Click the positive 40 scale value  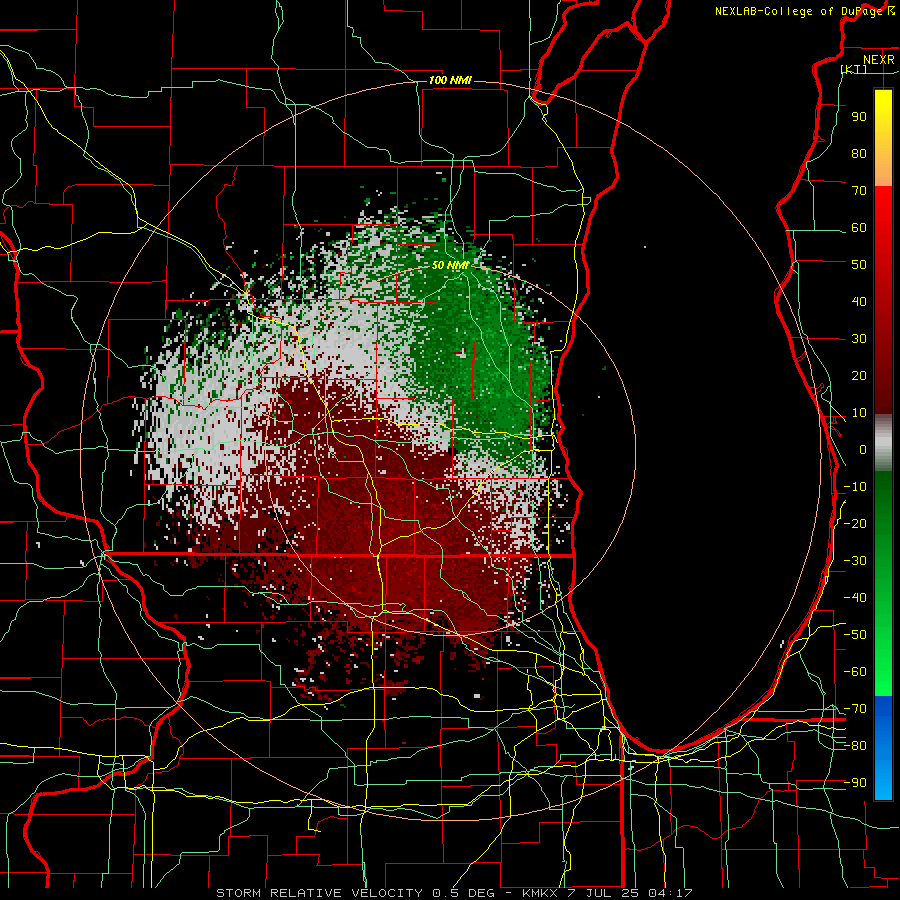pyautogui.click(x=859, y=301)
